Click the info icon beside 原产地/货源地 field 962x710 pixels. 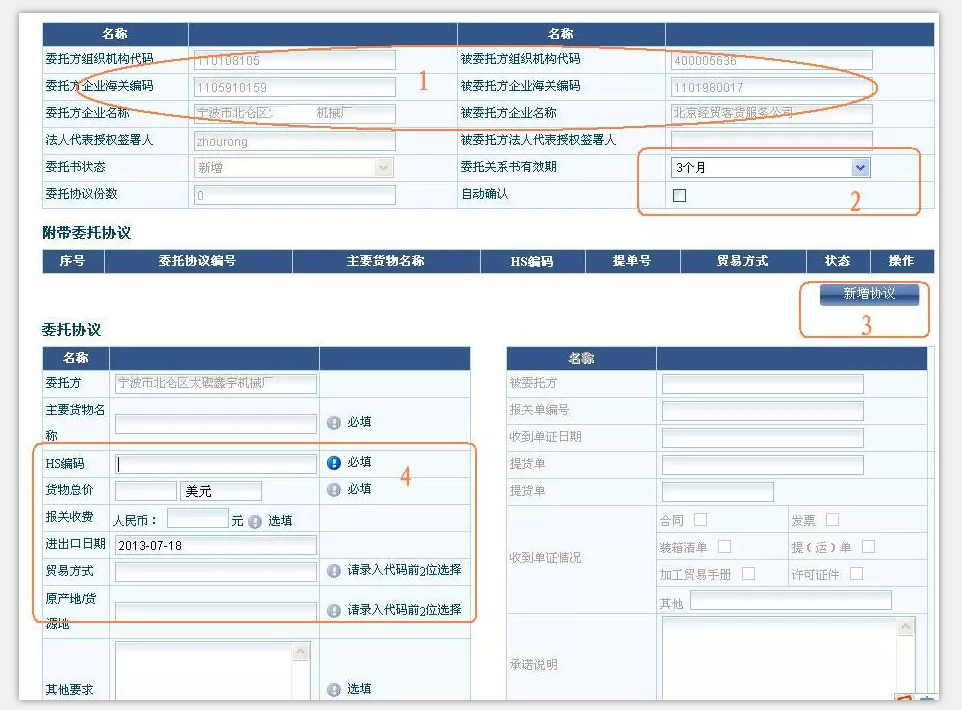(x=334, y=611)
